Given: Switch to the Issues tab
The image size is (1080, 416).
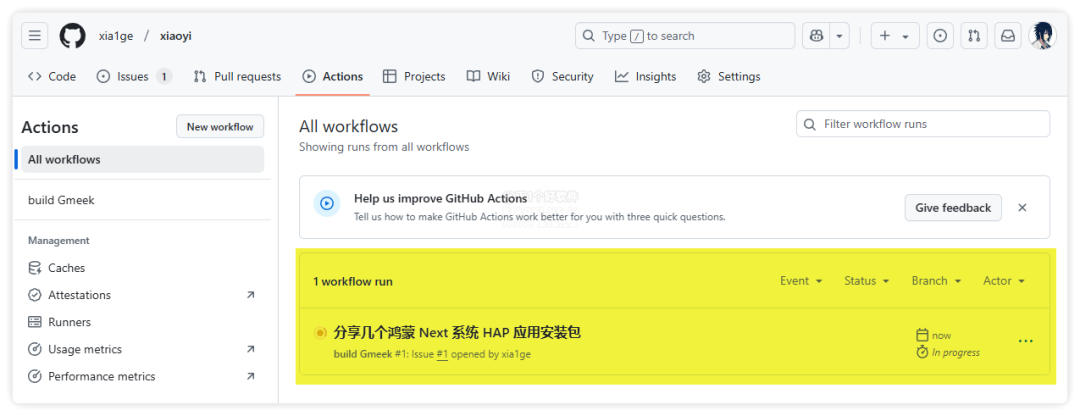Looking at the screenshot, I should click(x=134, y=76).
